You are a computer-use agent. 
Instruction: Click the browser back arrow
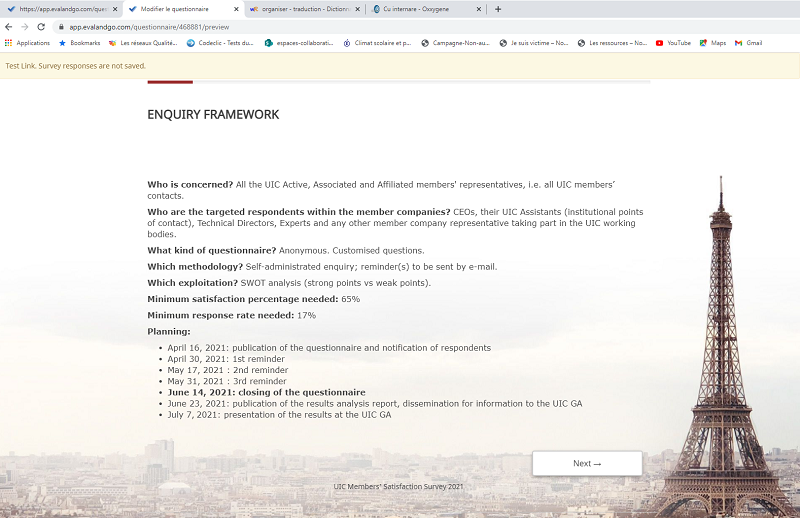point(9,27)
